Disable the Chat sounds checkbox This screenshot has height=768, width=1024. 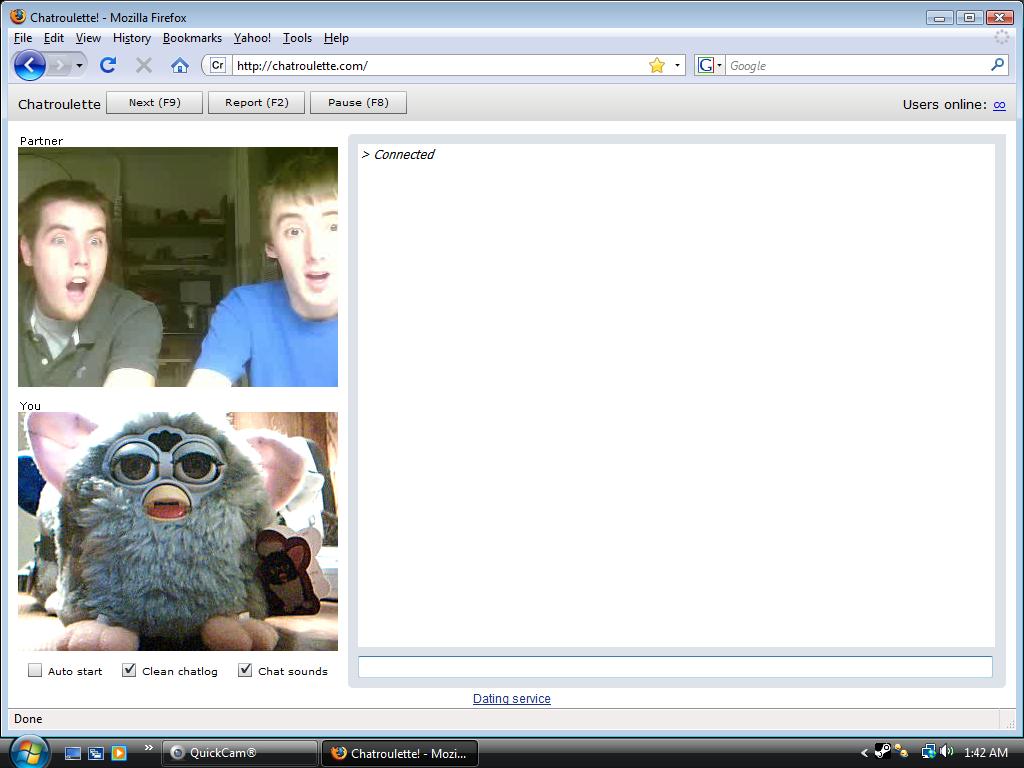click(x=245, y=670)
